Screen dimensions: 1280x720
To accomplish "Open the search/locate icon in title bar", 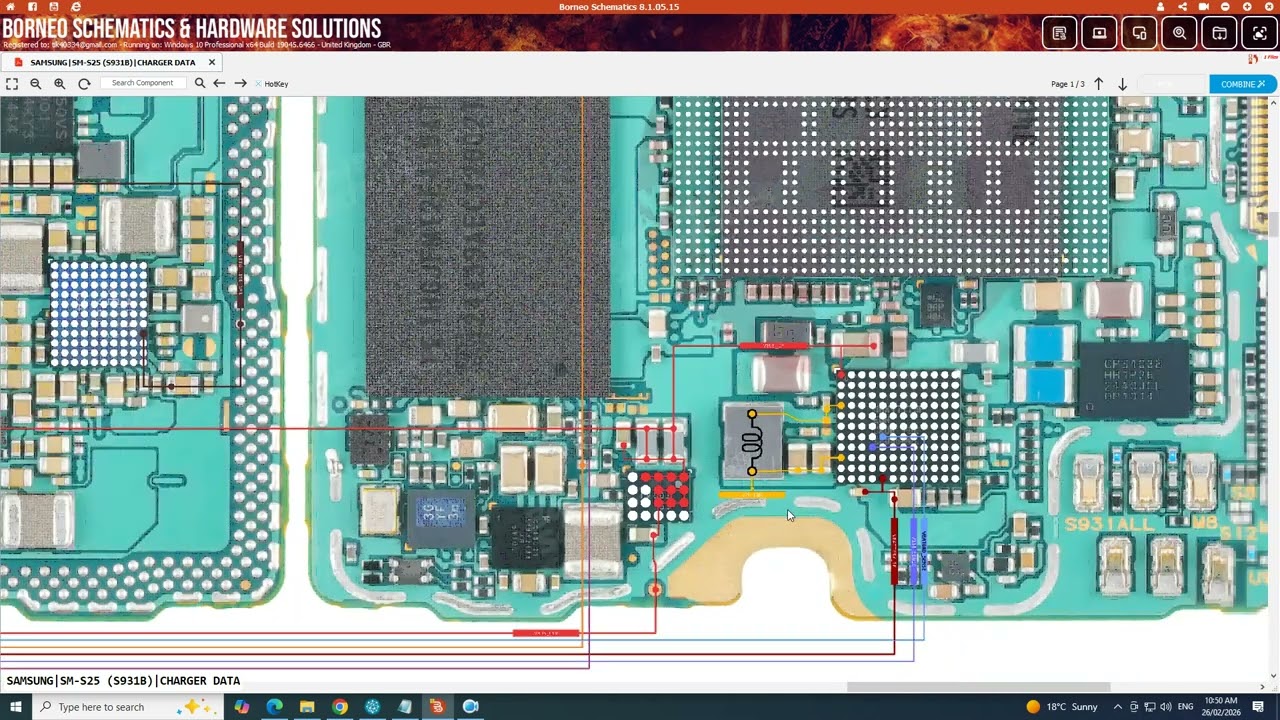I will [x=1179, y=33].
